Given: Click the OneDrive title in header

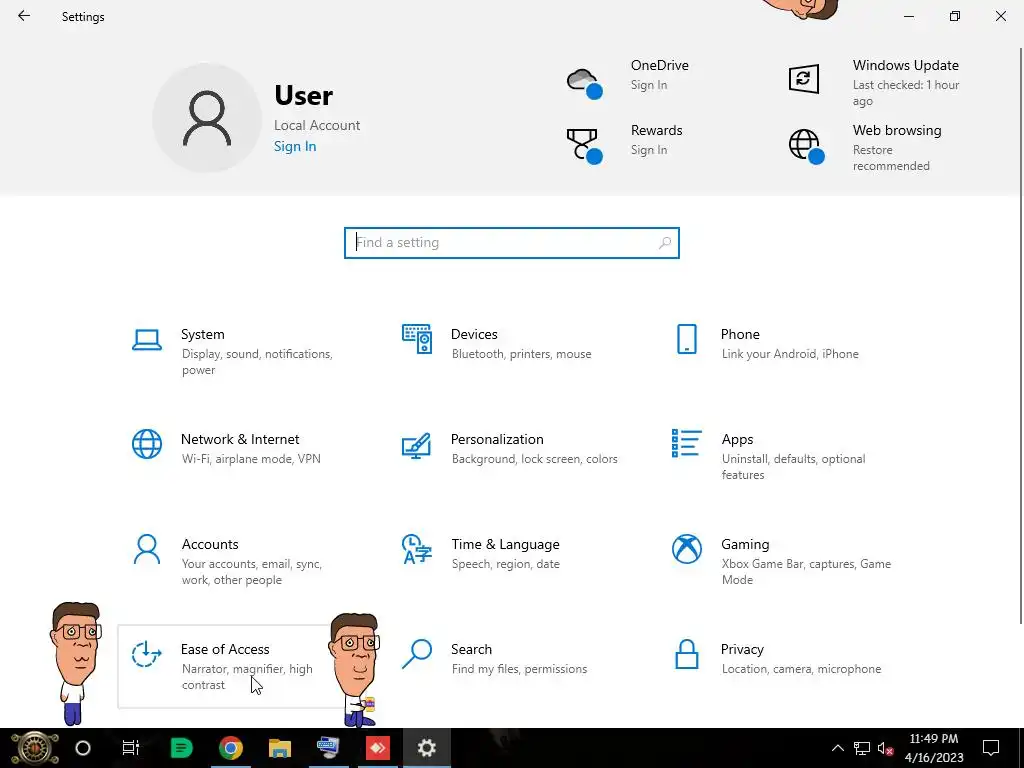Looking at the screenshot, I should 660,65.
